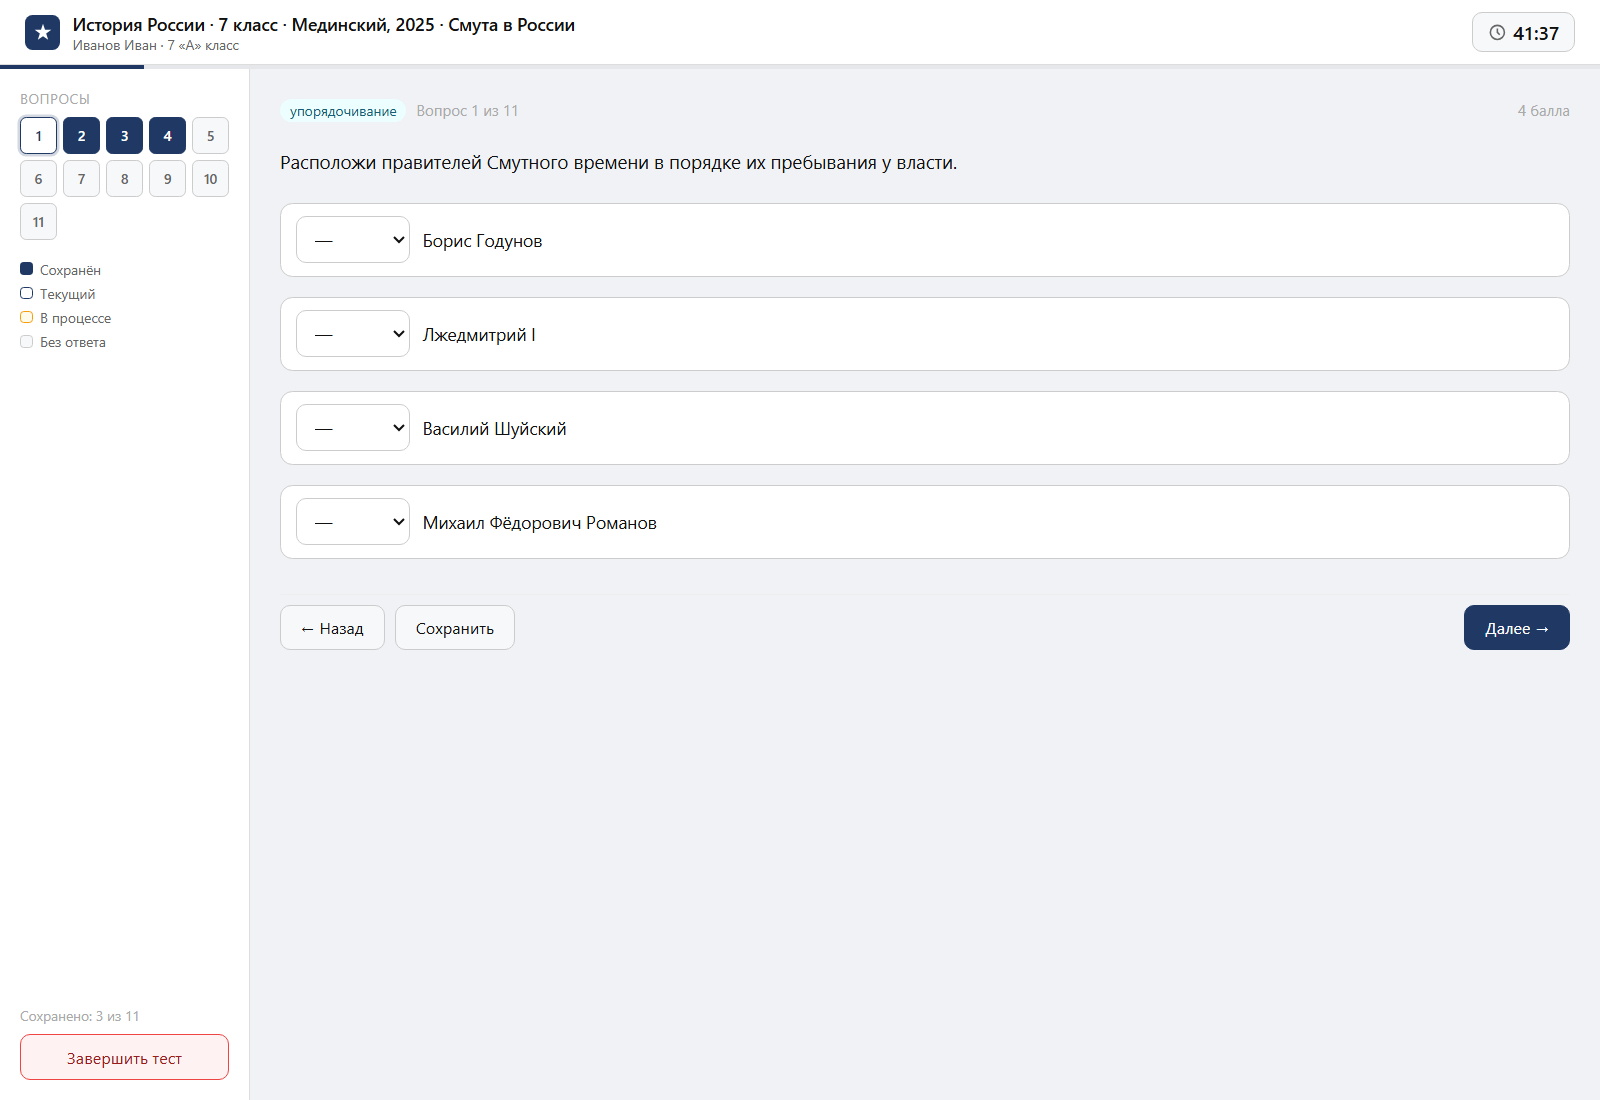This screenshot has width=1600, height=1100.
Task: Proceed with the Далее button
Action: [1517, 628]
